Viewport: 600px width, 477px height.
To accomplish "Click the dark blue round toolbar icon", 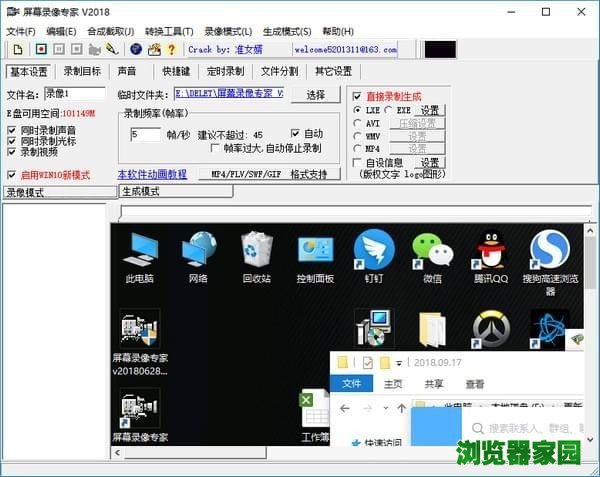I will tap(136, 49).
